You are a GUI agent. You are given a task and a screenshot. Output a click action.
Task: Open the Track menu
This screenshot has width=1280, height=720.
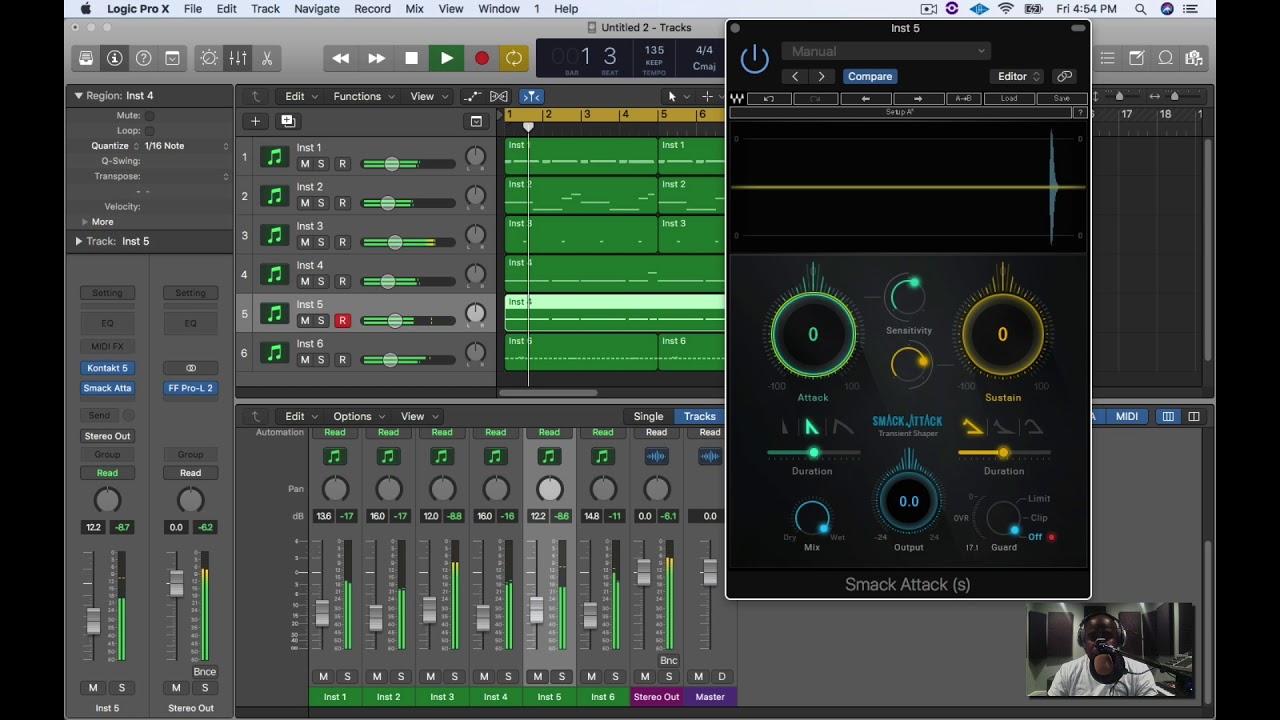click(x=265, y=9)
